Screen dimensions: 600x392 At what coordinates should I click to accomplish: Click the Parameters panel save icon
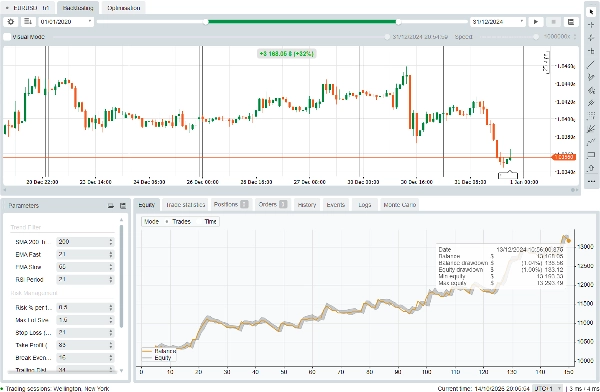click(x=123, y=206)
